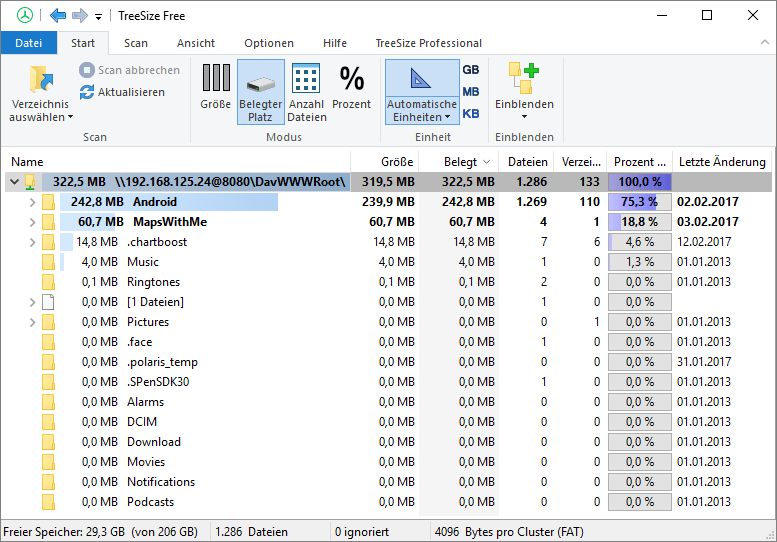Open Verzeichnis auswählen folder picker

(41, 92)
